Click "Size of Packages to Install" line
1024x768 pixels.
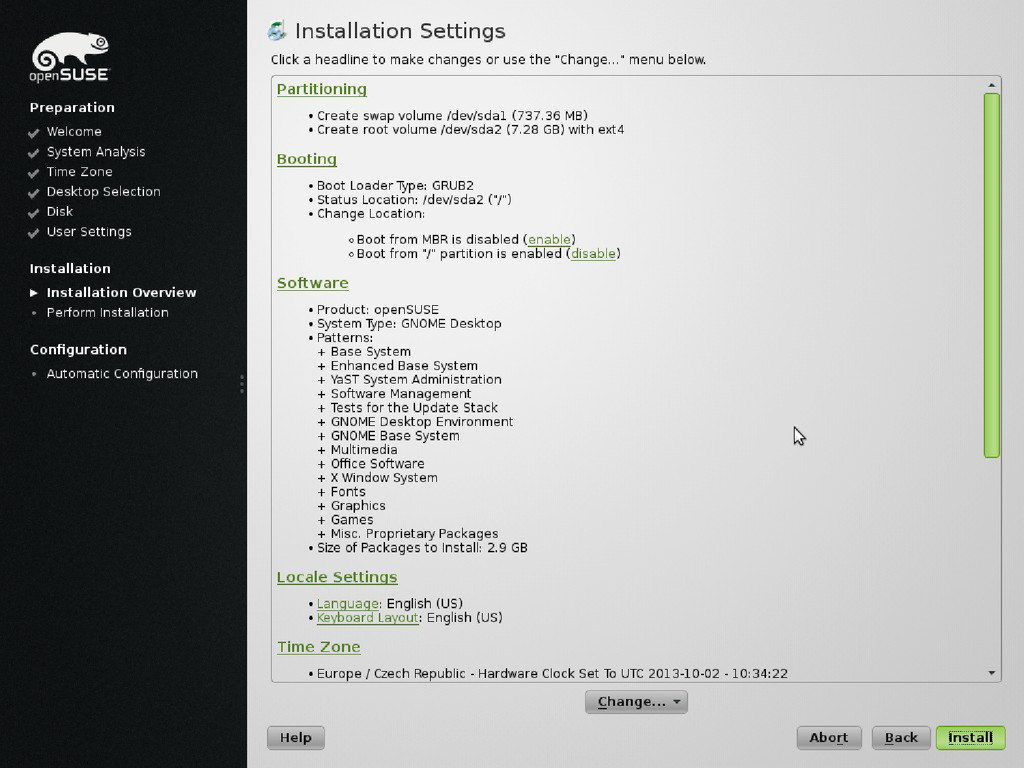(x=422, y=548)
